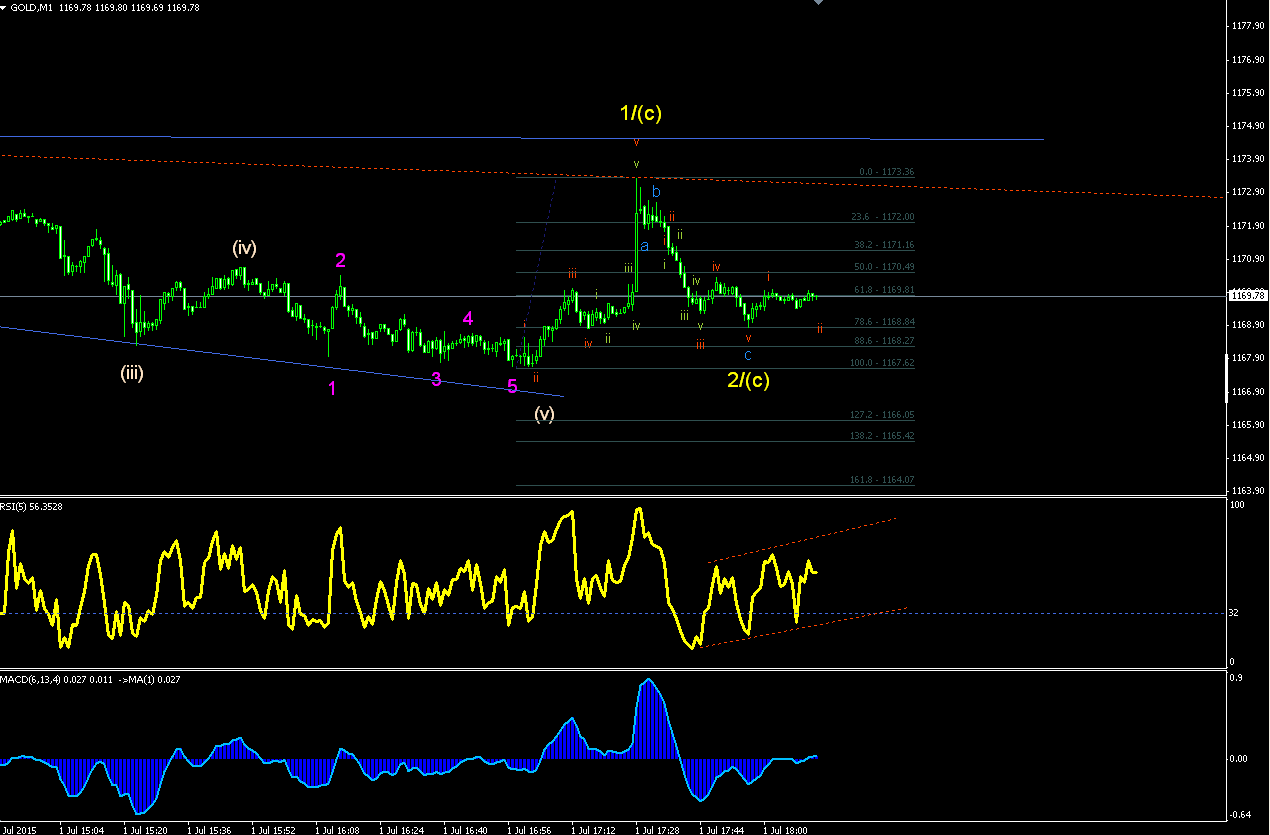Click Fibonacci level 100.0 - 1167.62

point(881,363)
